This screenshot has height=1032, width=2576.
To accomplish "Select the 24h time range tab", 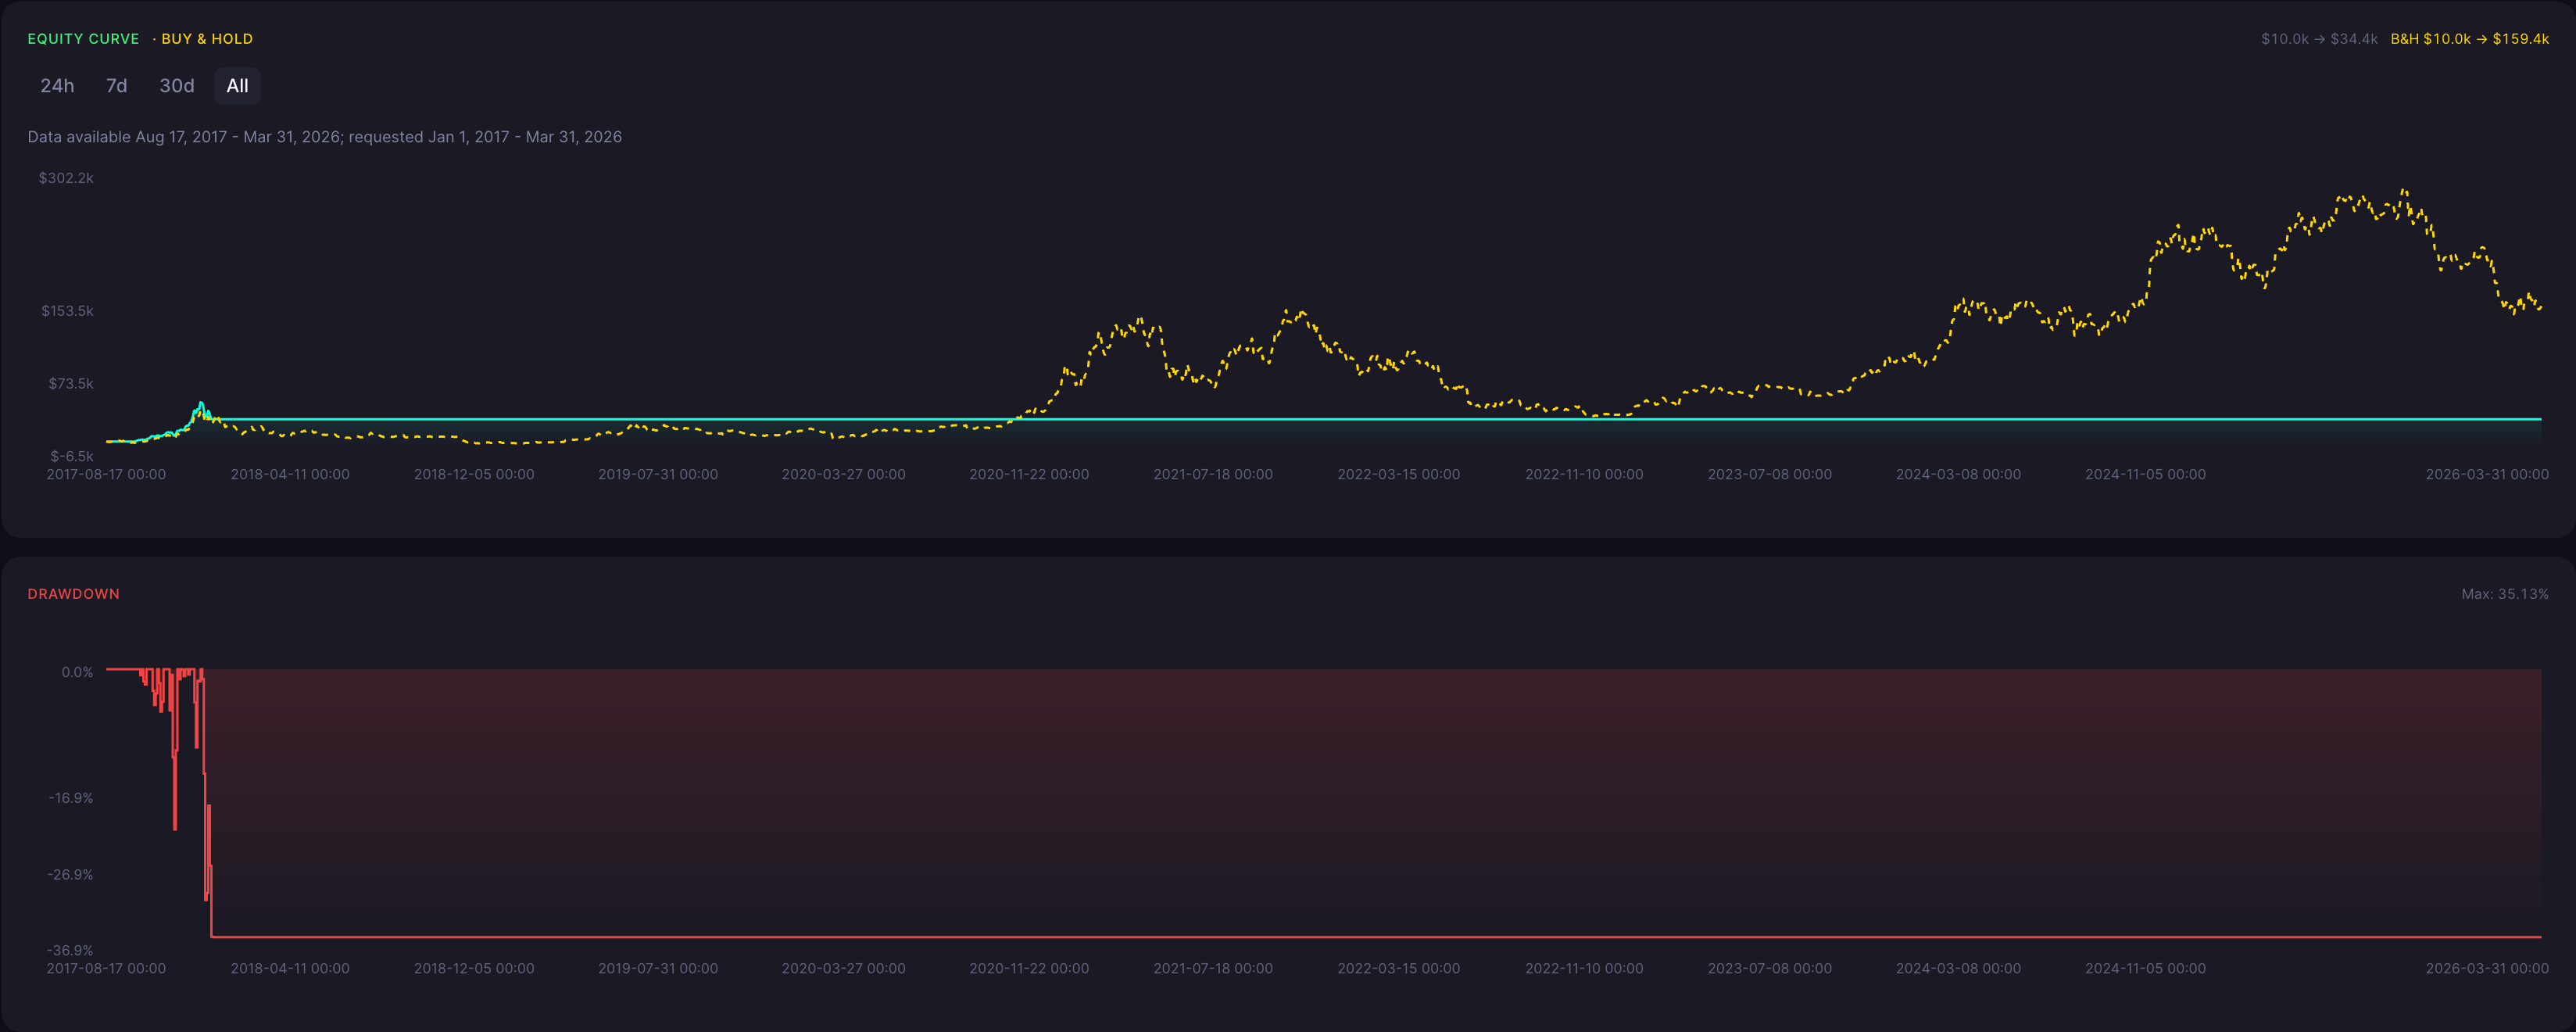I will 57,86.
